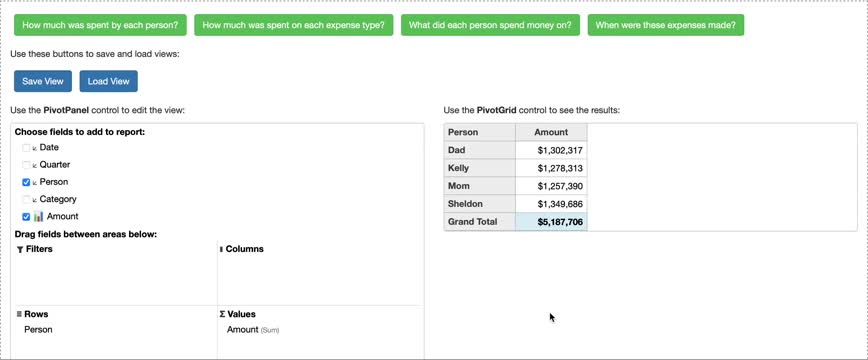This screenshot has width=868, height=360.
Task: Select the Amount (Sum) item in Values
Action: point(253,330)
